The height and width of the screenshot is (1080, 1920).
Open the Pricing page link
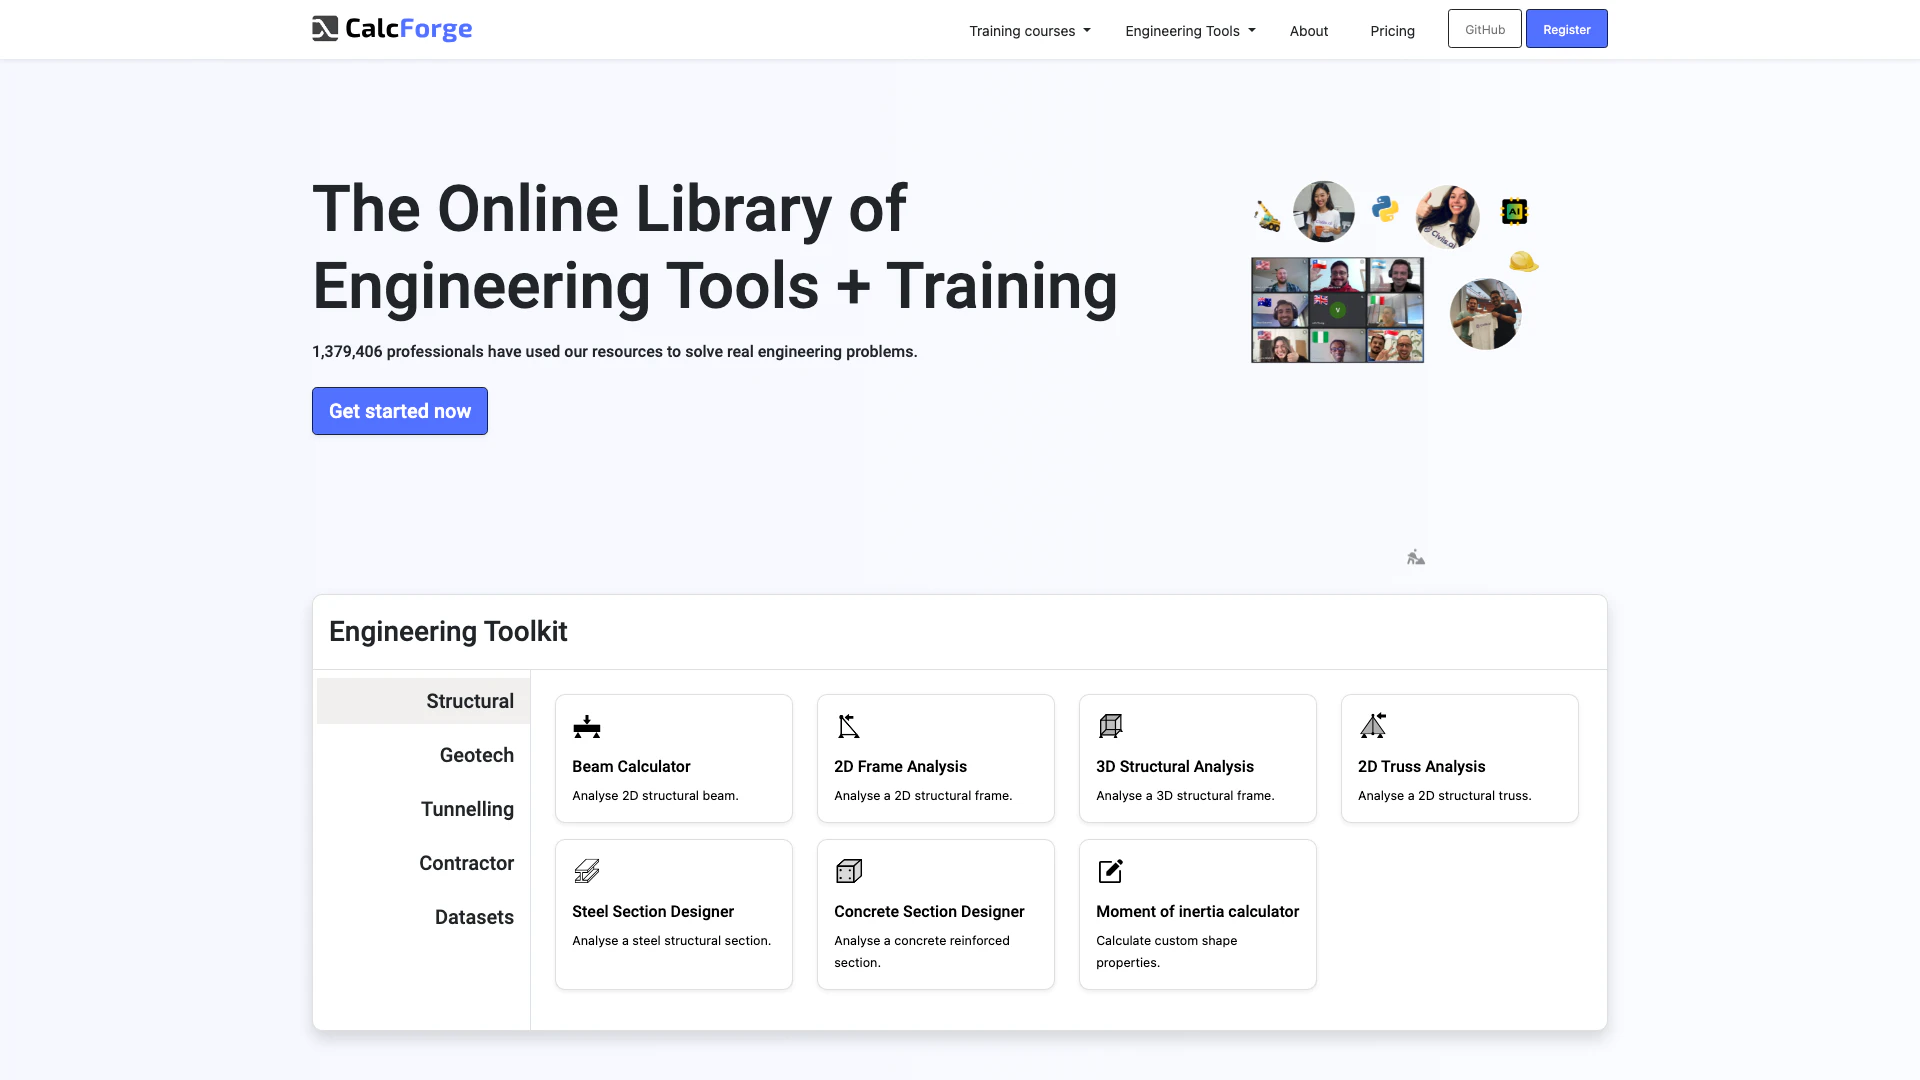click(x=1392, y=31)
